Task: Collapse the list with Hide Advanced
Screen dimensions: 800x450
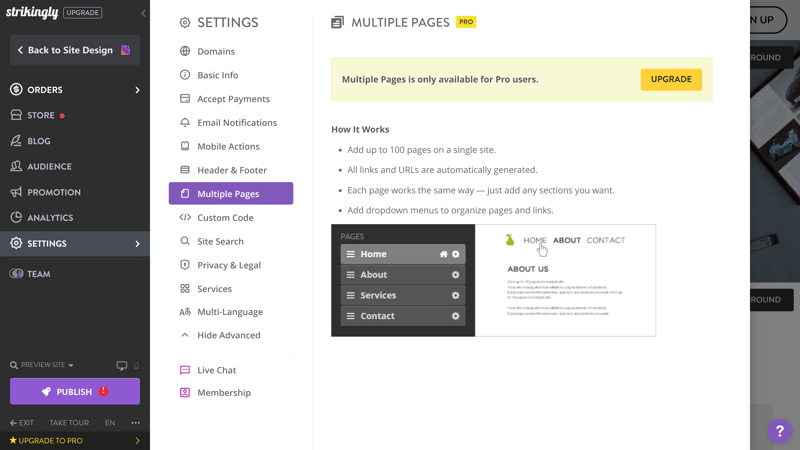Action: (231, 335)
